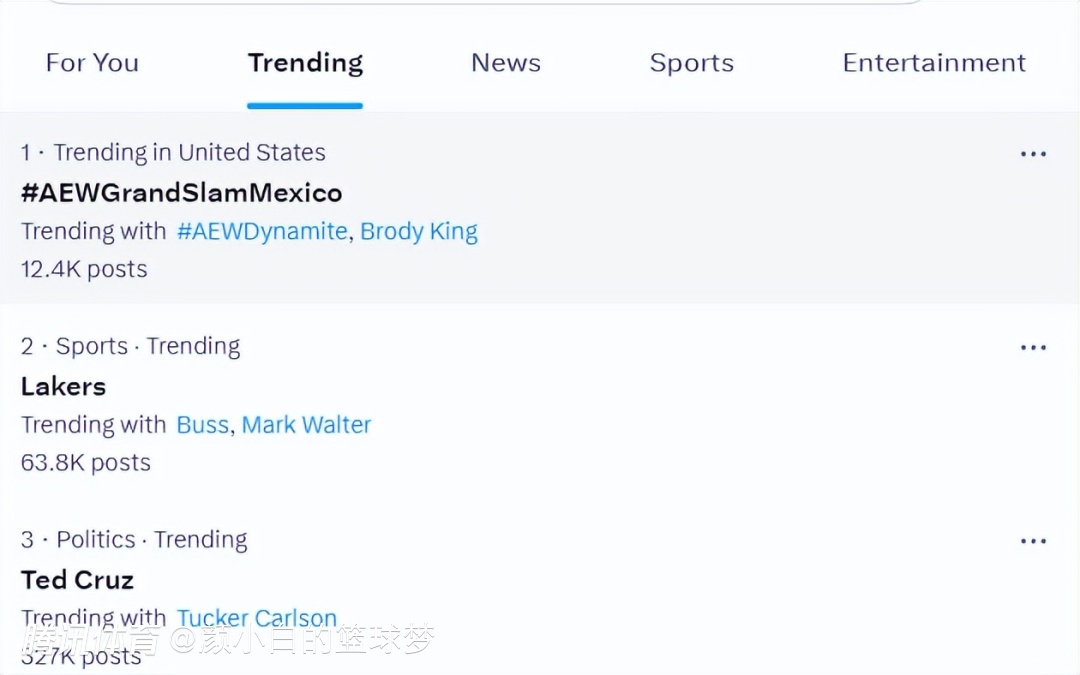Screen dimensions: 1080x675
Task: Open more options for #AEWGrandSlamMexico trend
Action: [1032, 154]
